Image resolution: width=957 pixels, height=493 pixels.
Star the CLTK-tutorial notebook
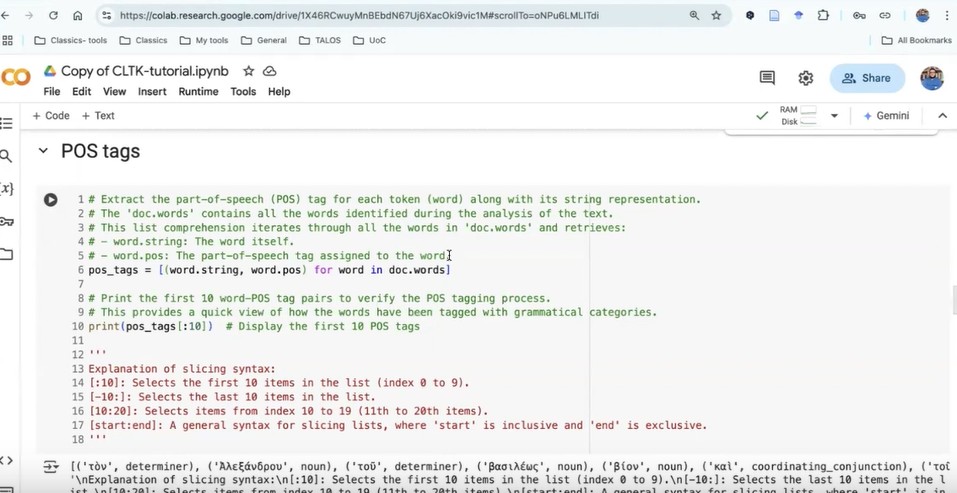[248, 71]
